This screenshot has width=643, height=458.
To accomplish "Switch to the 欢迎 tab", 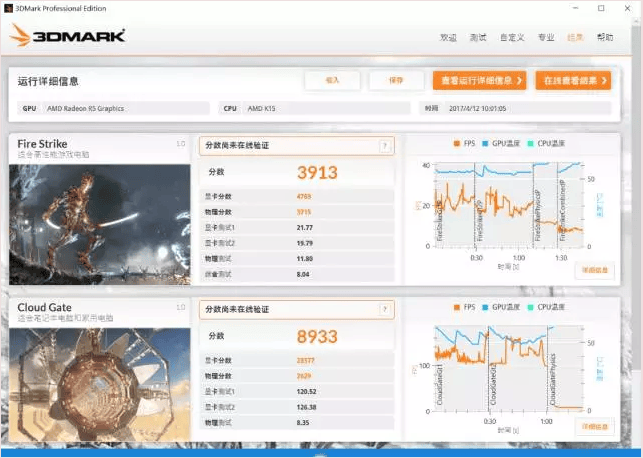I will pos(448,37).
